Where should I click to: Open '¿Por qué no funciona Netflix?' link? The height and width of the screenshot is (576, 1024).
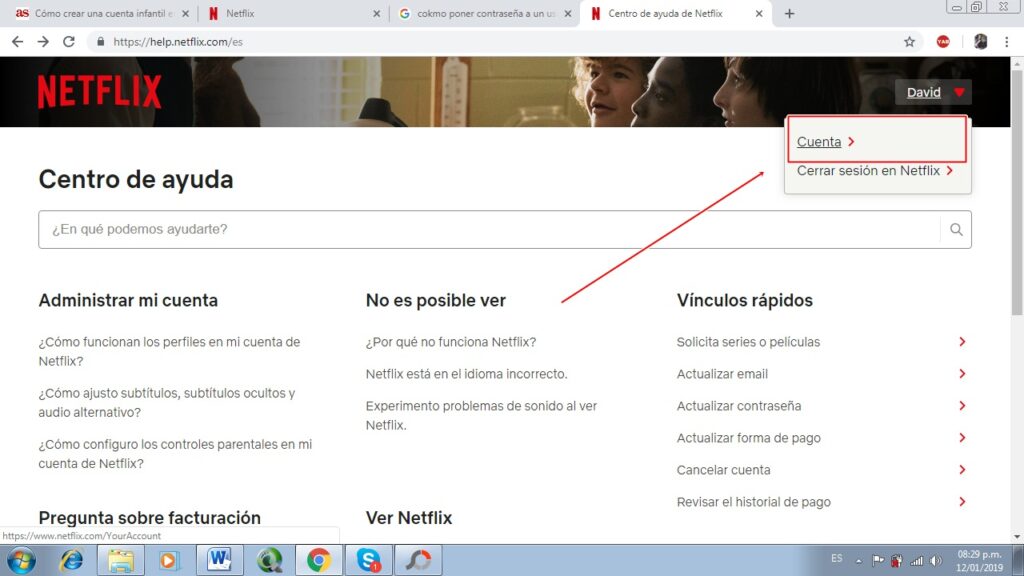(x=451, y=342)
